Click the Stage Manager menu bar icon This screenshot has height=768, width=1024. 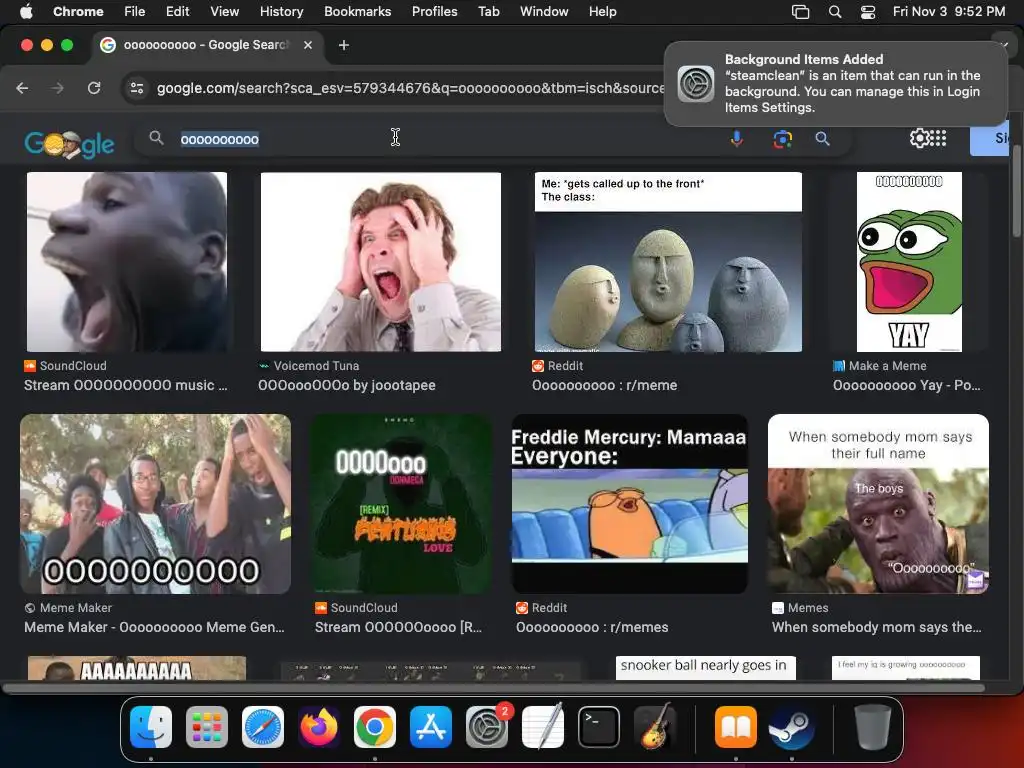tap(800, 11)
